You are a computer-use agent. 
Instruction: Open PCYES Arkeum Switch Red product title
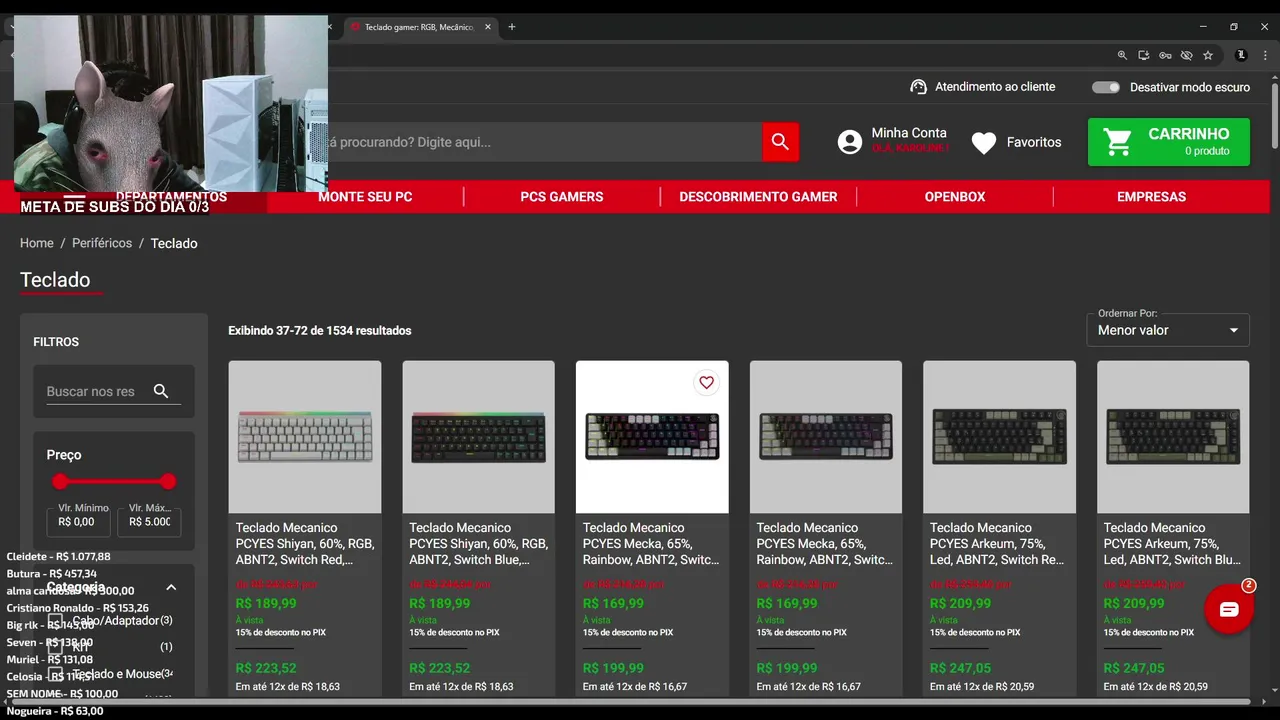tap(999, 544)
